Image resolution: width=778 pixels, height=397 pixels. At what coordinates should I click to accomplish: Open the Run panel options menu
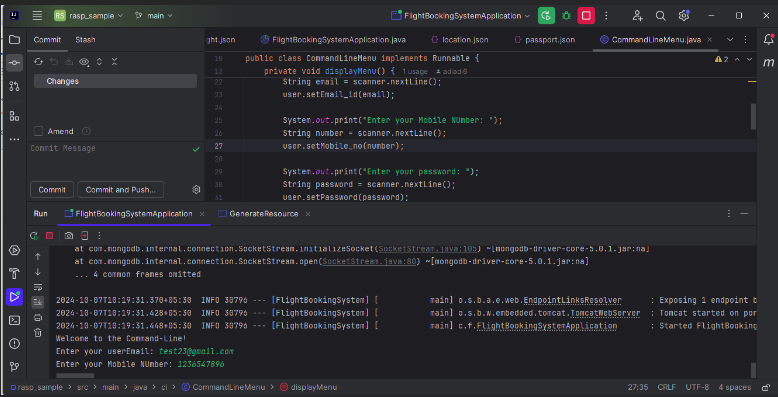729,214
